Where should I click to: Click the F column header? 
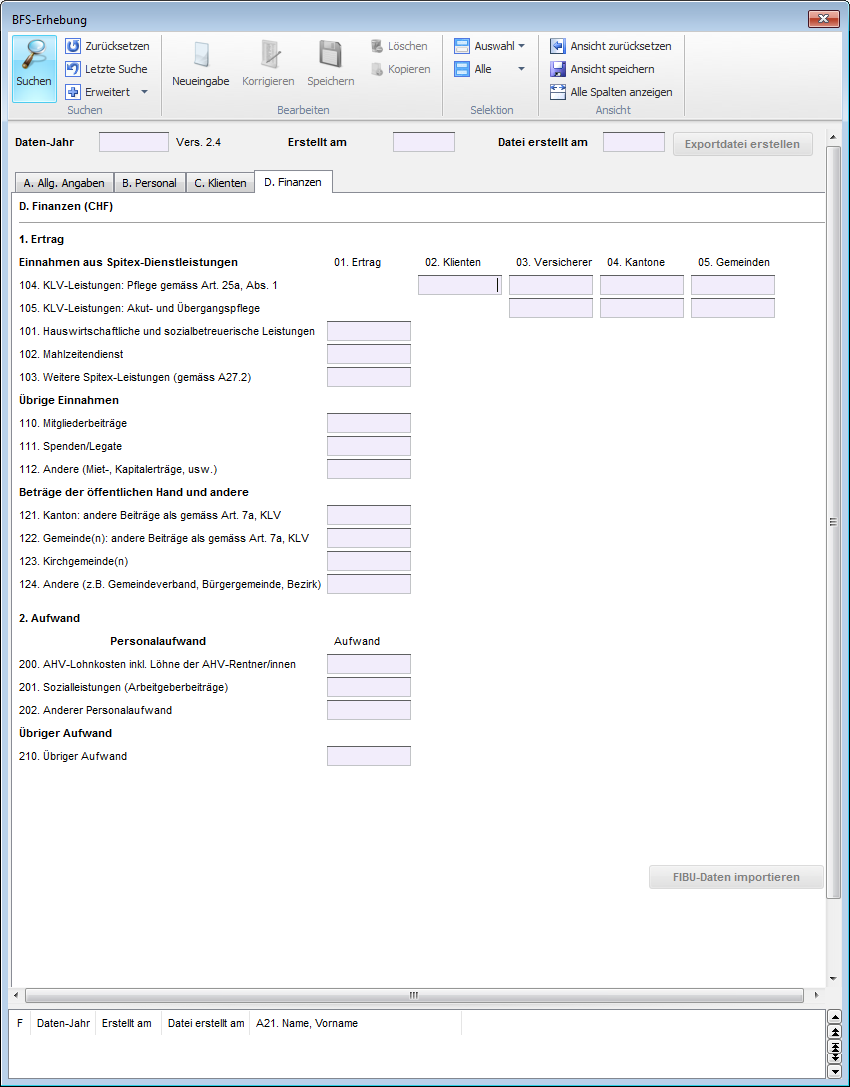(20, 1023)
